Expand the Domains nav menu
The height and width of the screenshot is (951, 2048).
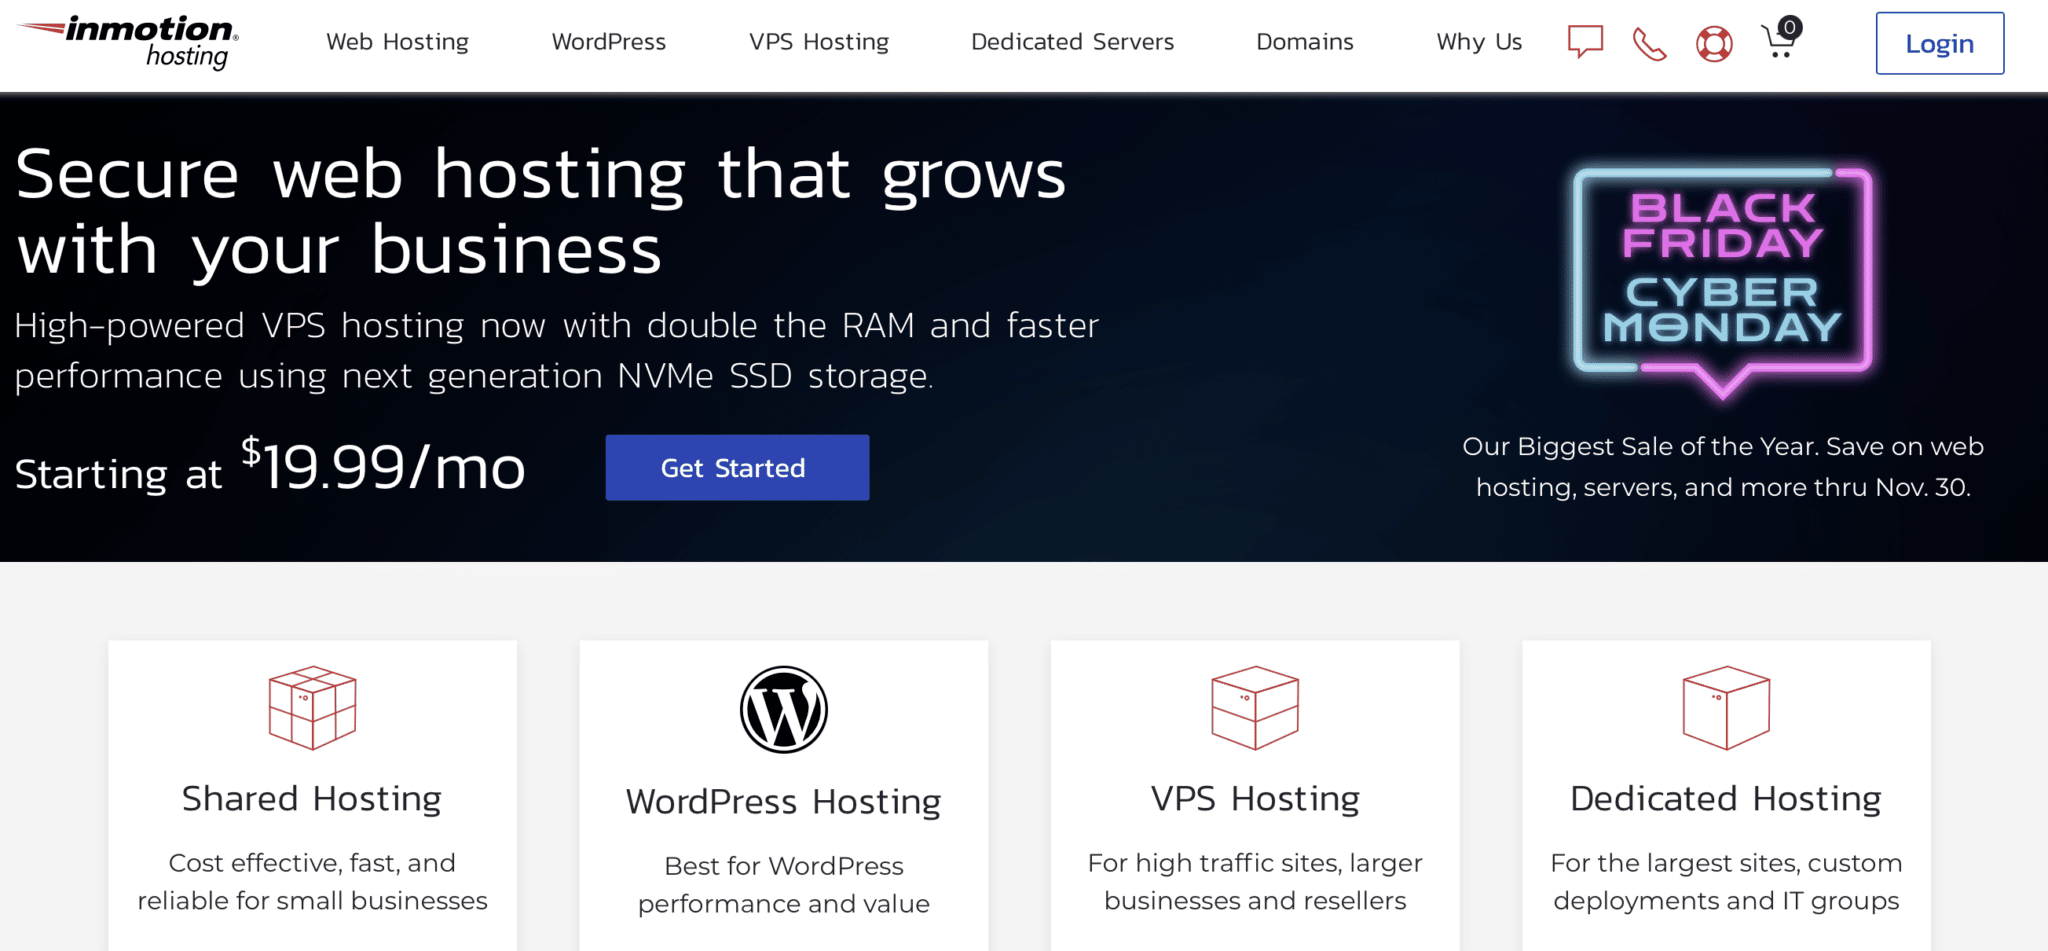pos(1305,42)
